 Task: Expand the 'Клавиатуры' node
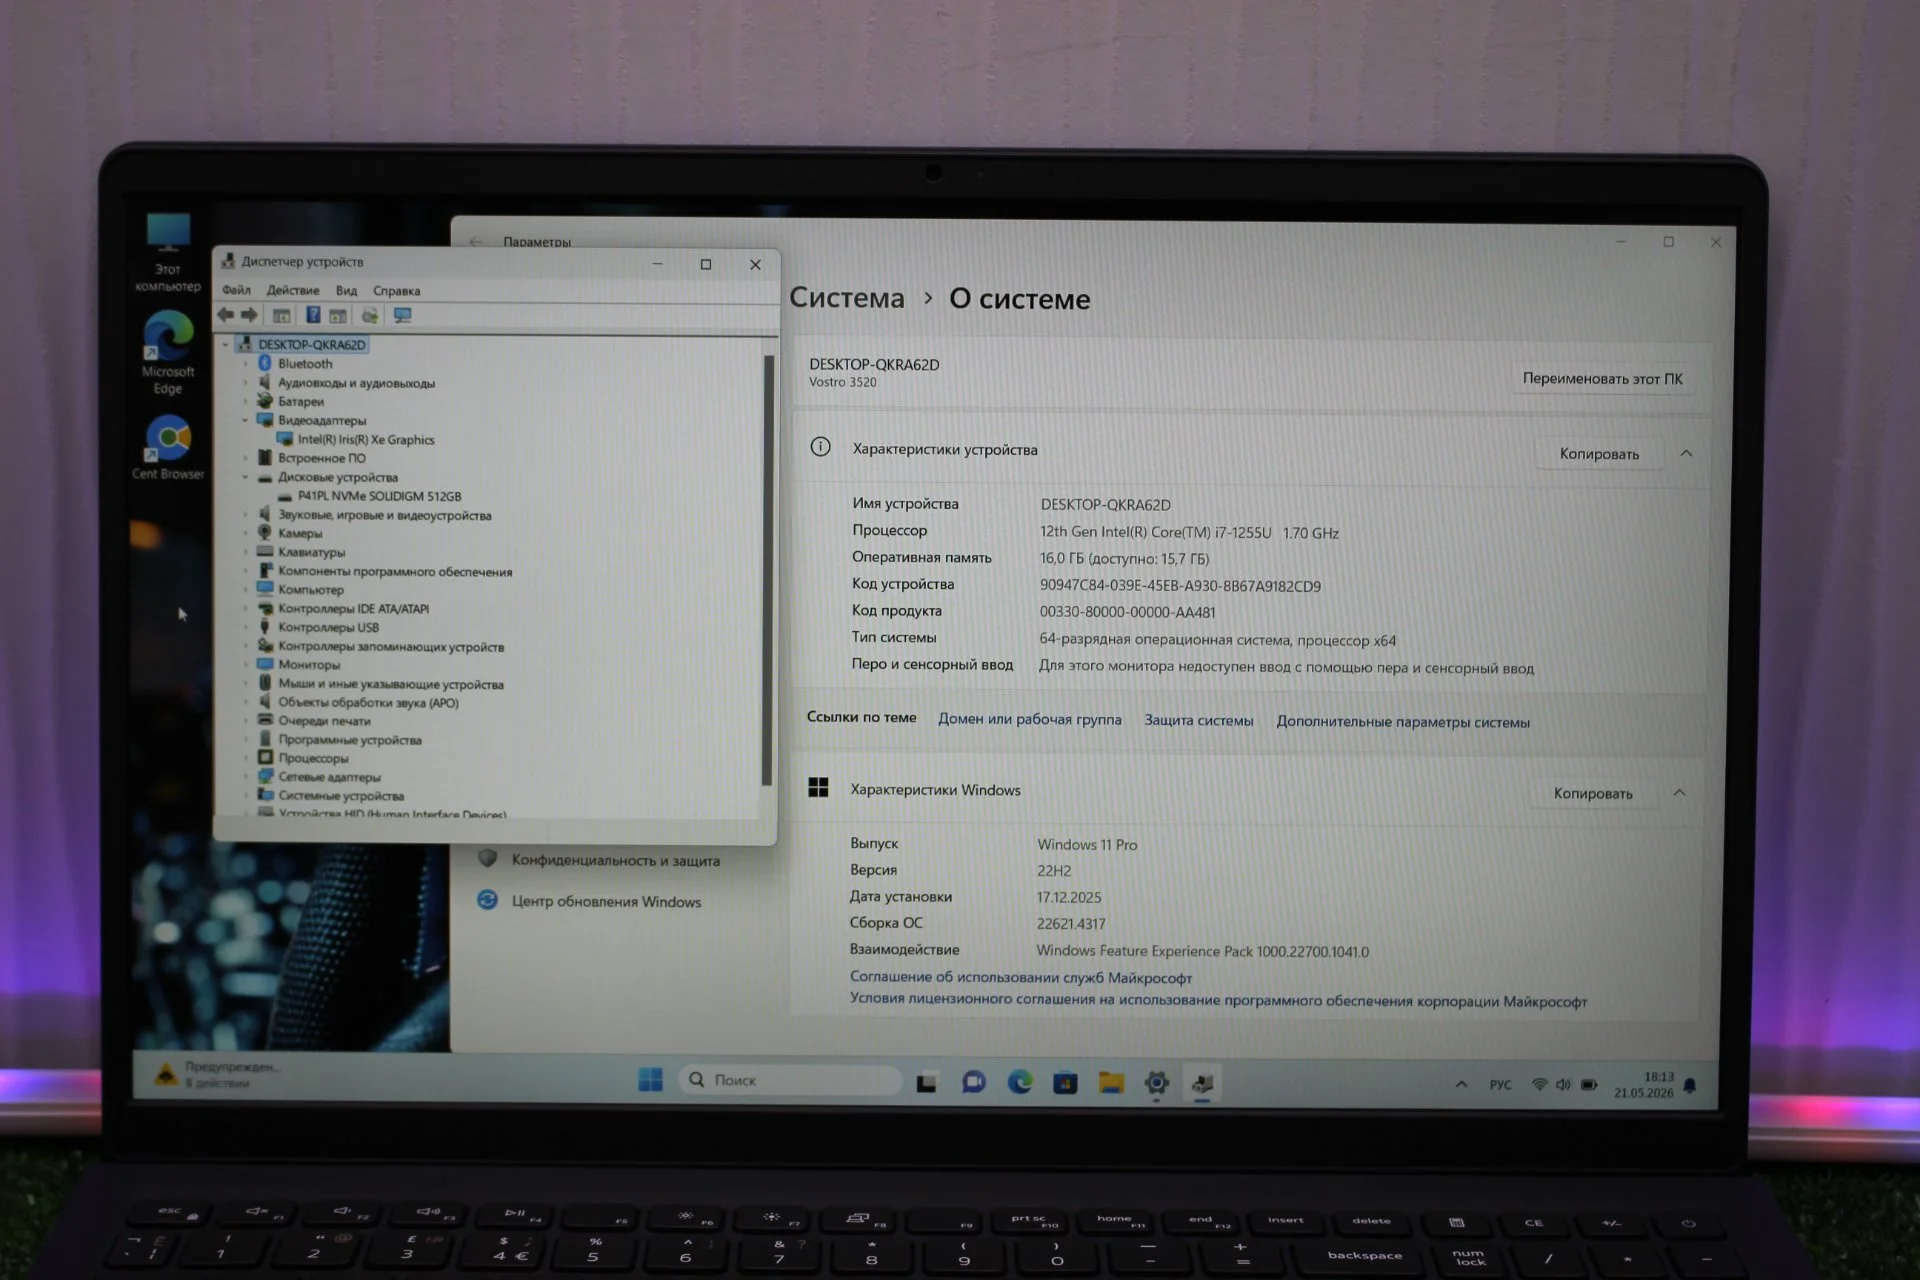pyautogui.click(x=245, y=552)
